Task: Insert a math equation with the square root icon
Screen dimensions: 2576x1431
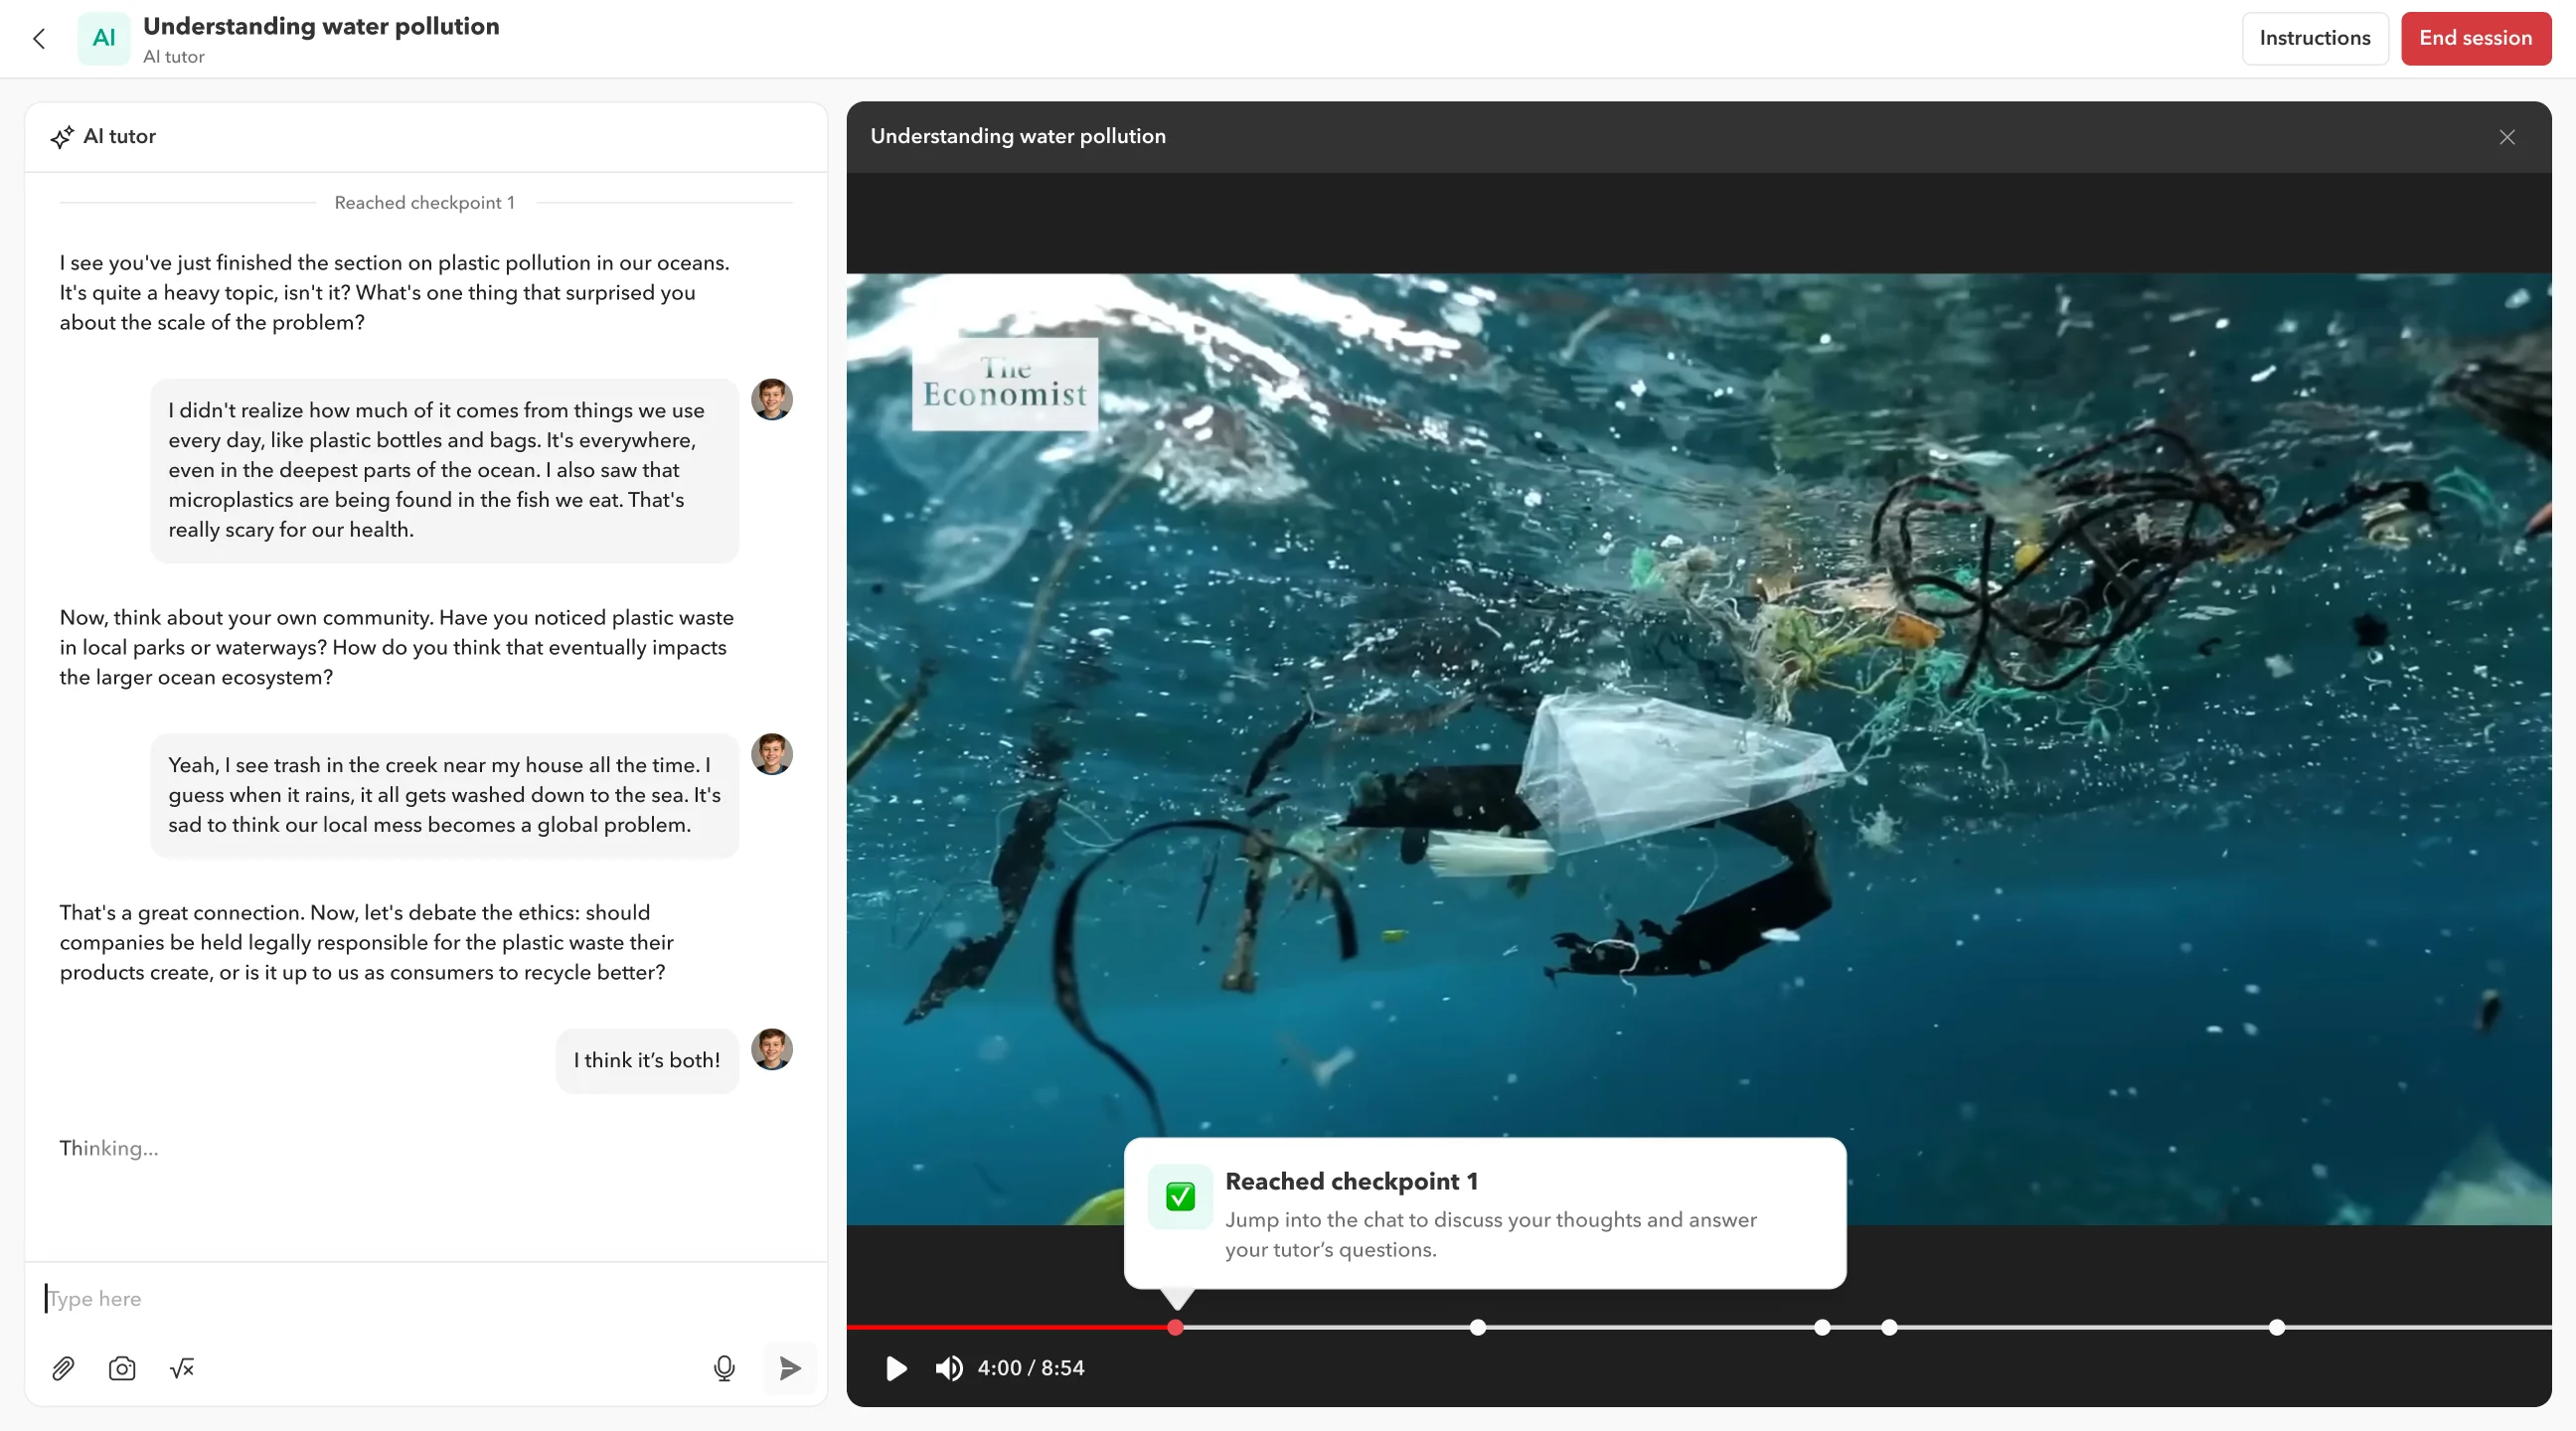Action: pyautogui.click(x=182, y=1368)
